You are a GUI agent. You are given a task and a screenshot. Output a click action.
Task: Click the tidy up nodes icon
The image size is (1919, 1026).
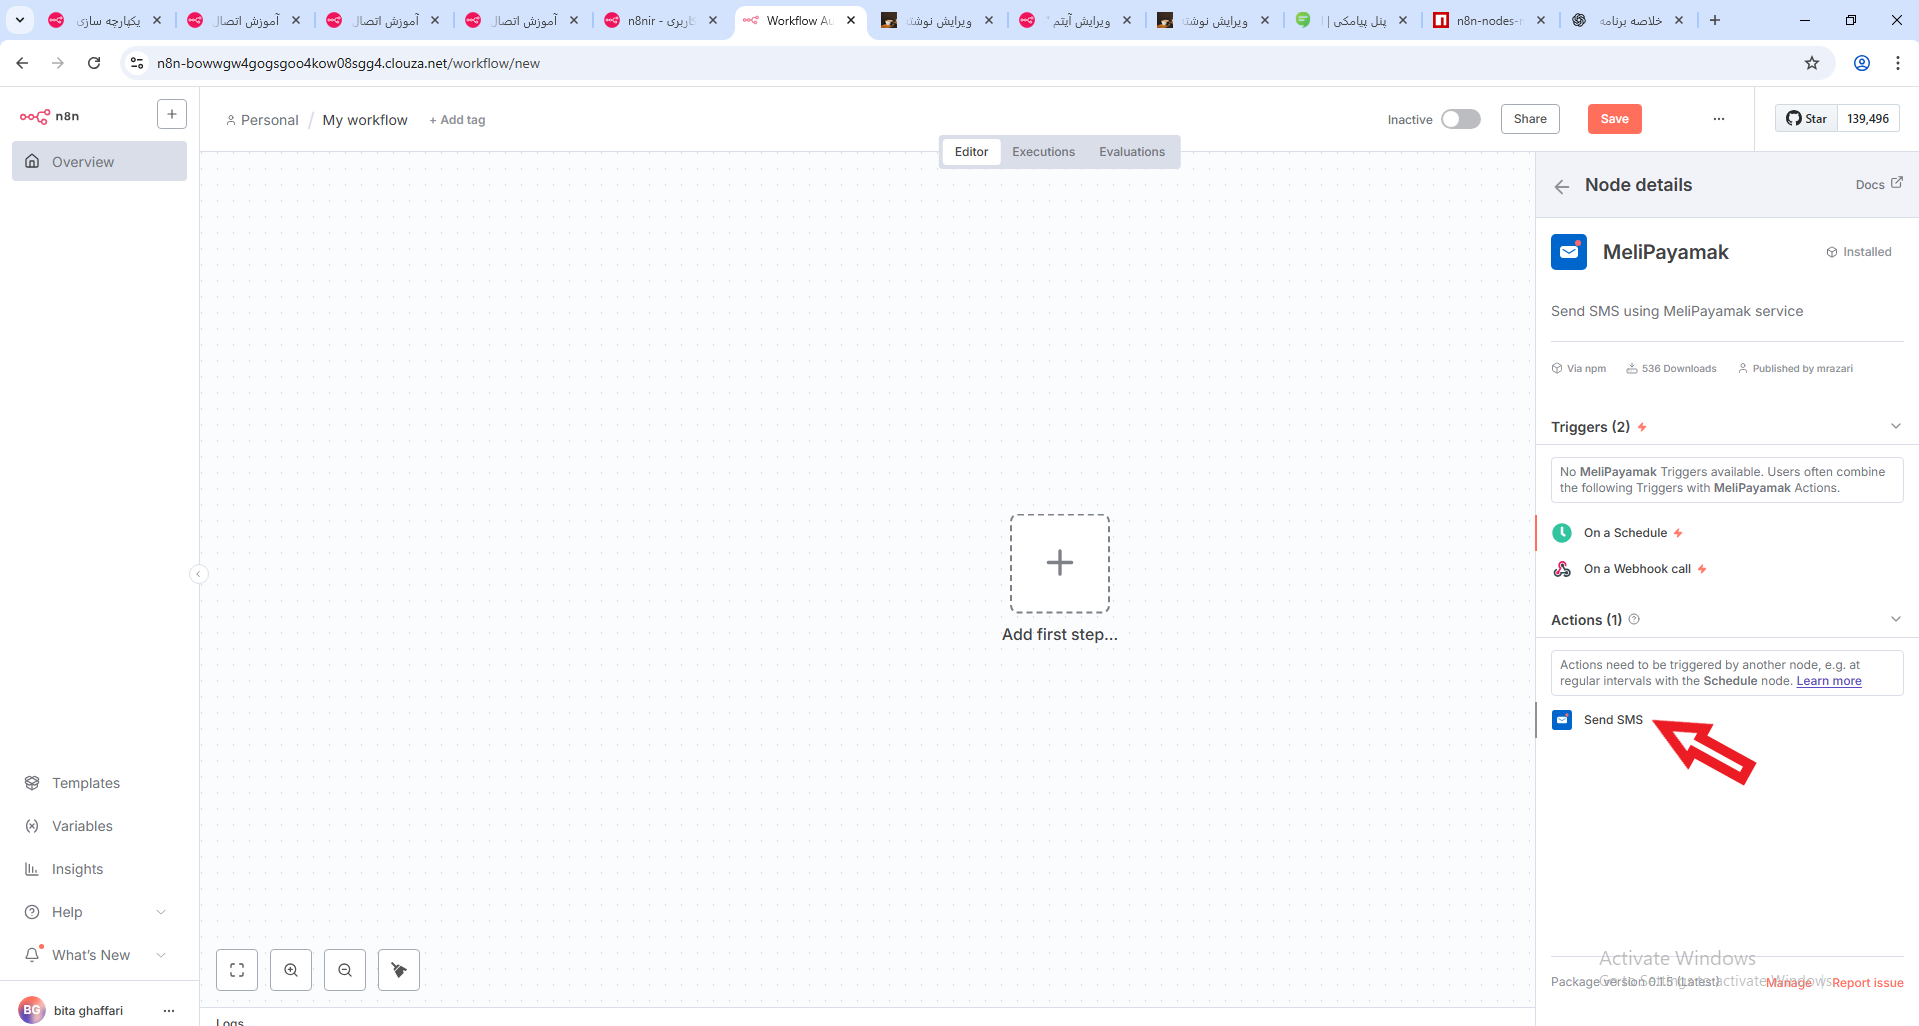tap(399, 970)
